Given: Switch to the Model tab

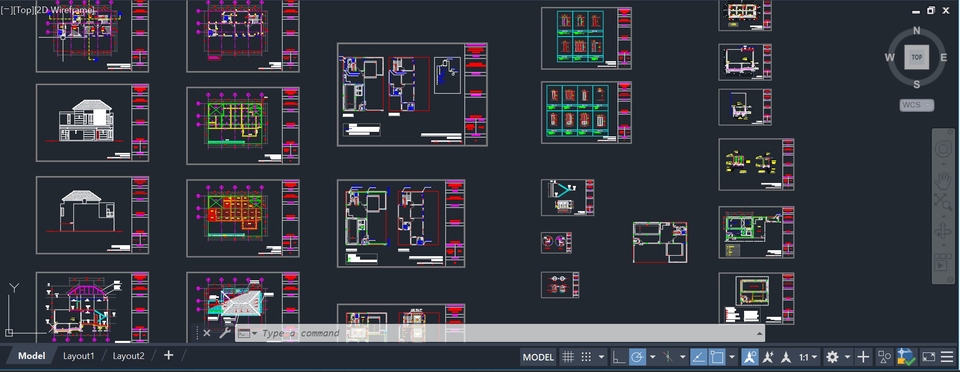Looking at the screenshot, I should coord(31,355).
